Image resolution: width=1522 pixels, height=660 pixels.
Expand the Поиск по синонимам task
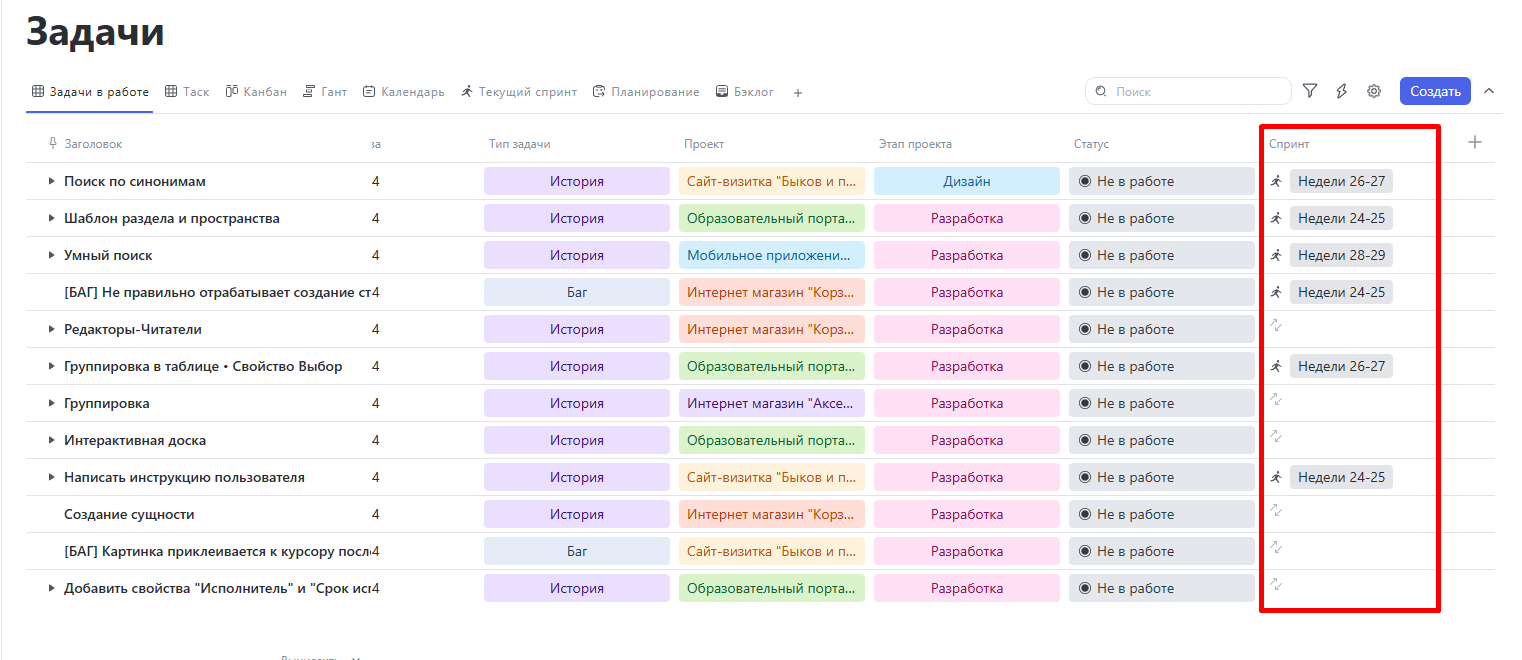pyautogui.click(x=52, y=181)
